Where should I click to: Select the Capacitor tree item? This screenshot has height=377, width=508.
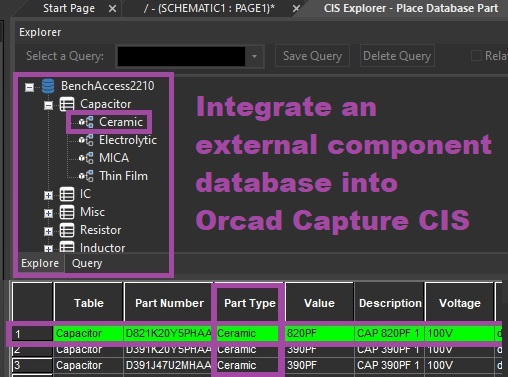105,104
